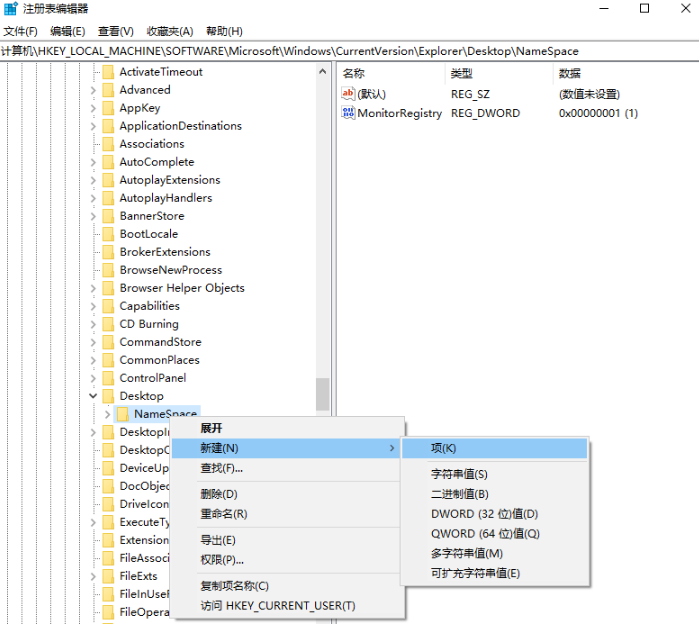This screenshot has height=625, width=699.
Task: Expand the Capabilities key arrow
Action: [93, 306]
